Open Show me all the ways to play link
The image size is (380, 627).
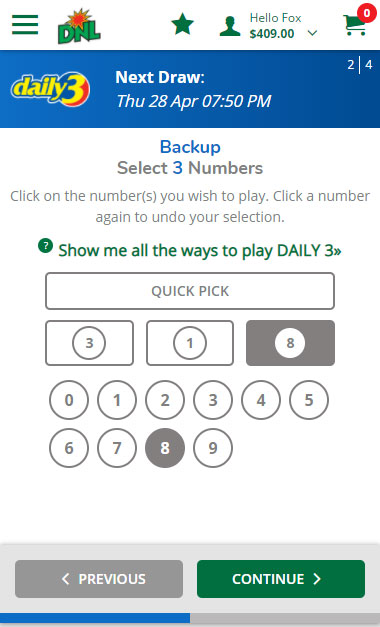(200, 251)
